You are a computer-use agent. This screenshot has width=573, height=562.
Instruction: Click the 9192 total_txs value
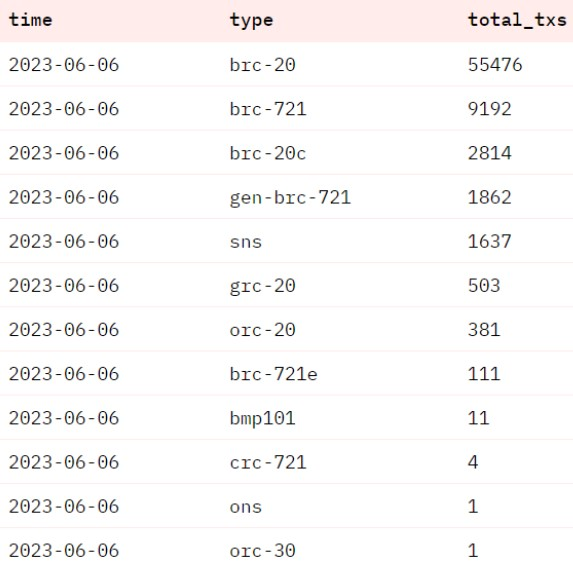(x=490, y=109)
